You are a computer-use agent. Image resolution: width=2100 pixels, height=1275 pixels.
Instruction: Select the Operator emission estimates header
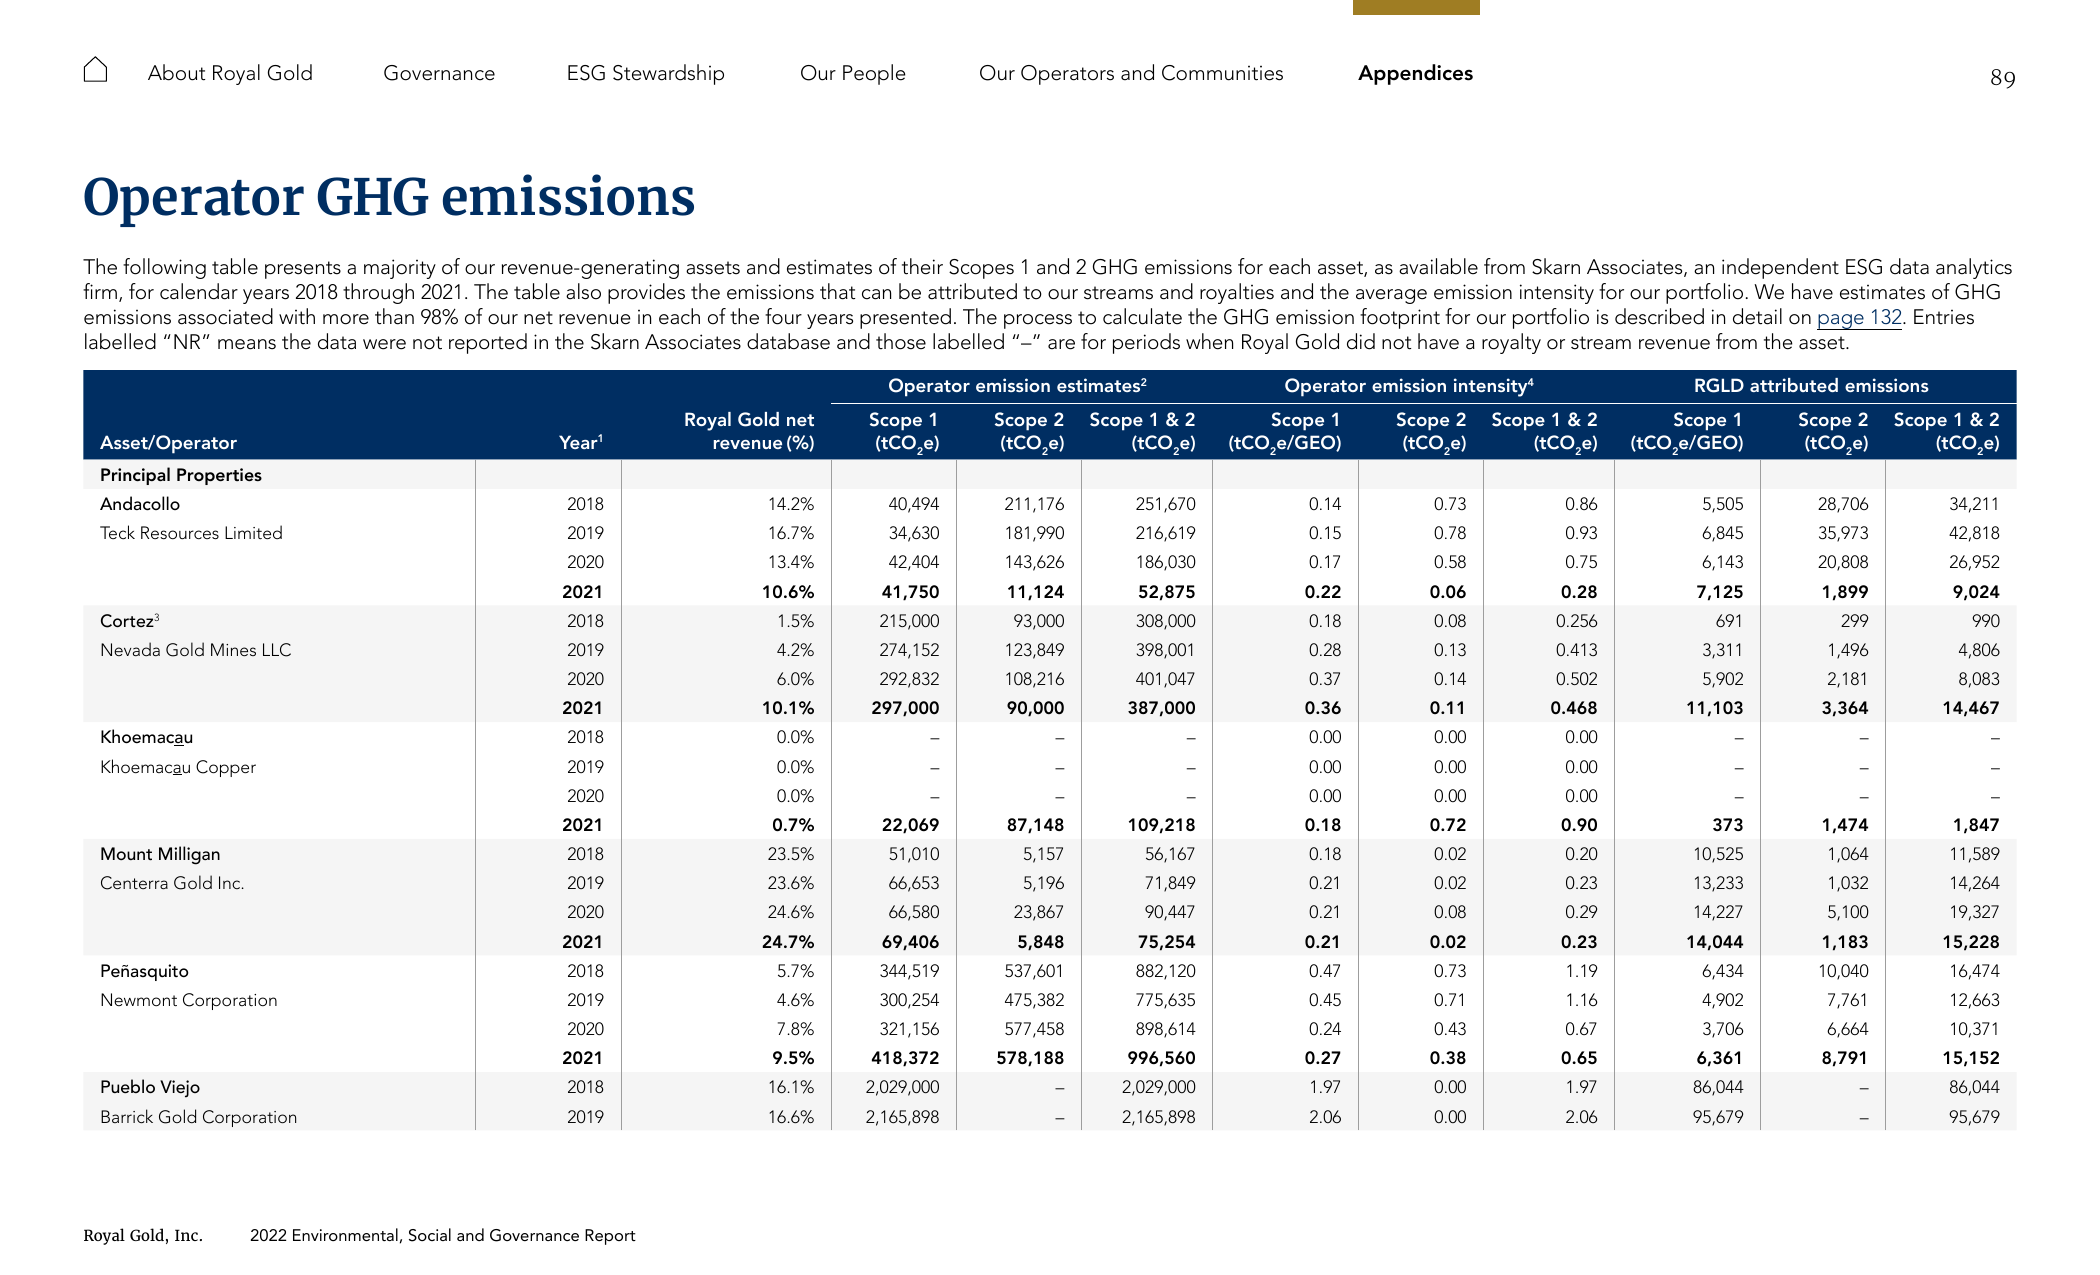coord(1017,386)
